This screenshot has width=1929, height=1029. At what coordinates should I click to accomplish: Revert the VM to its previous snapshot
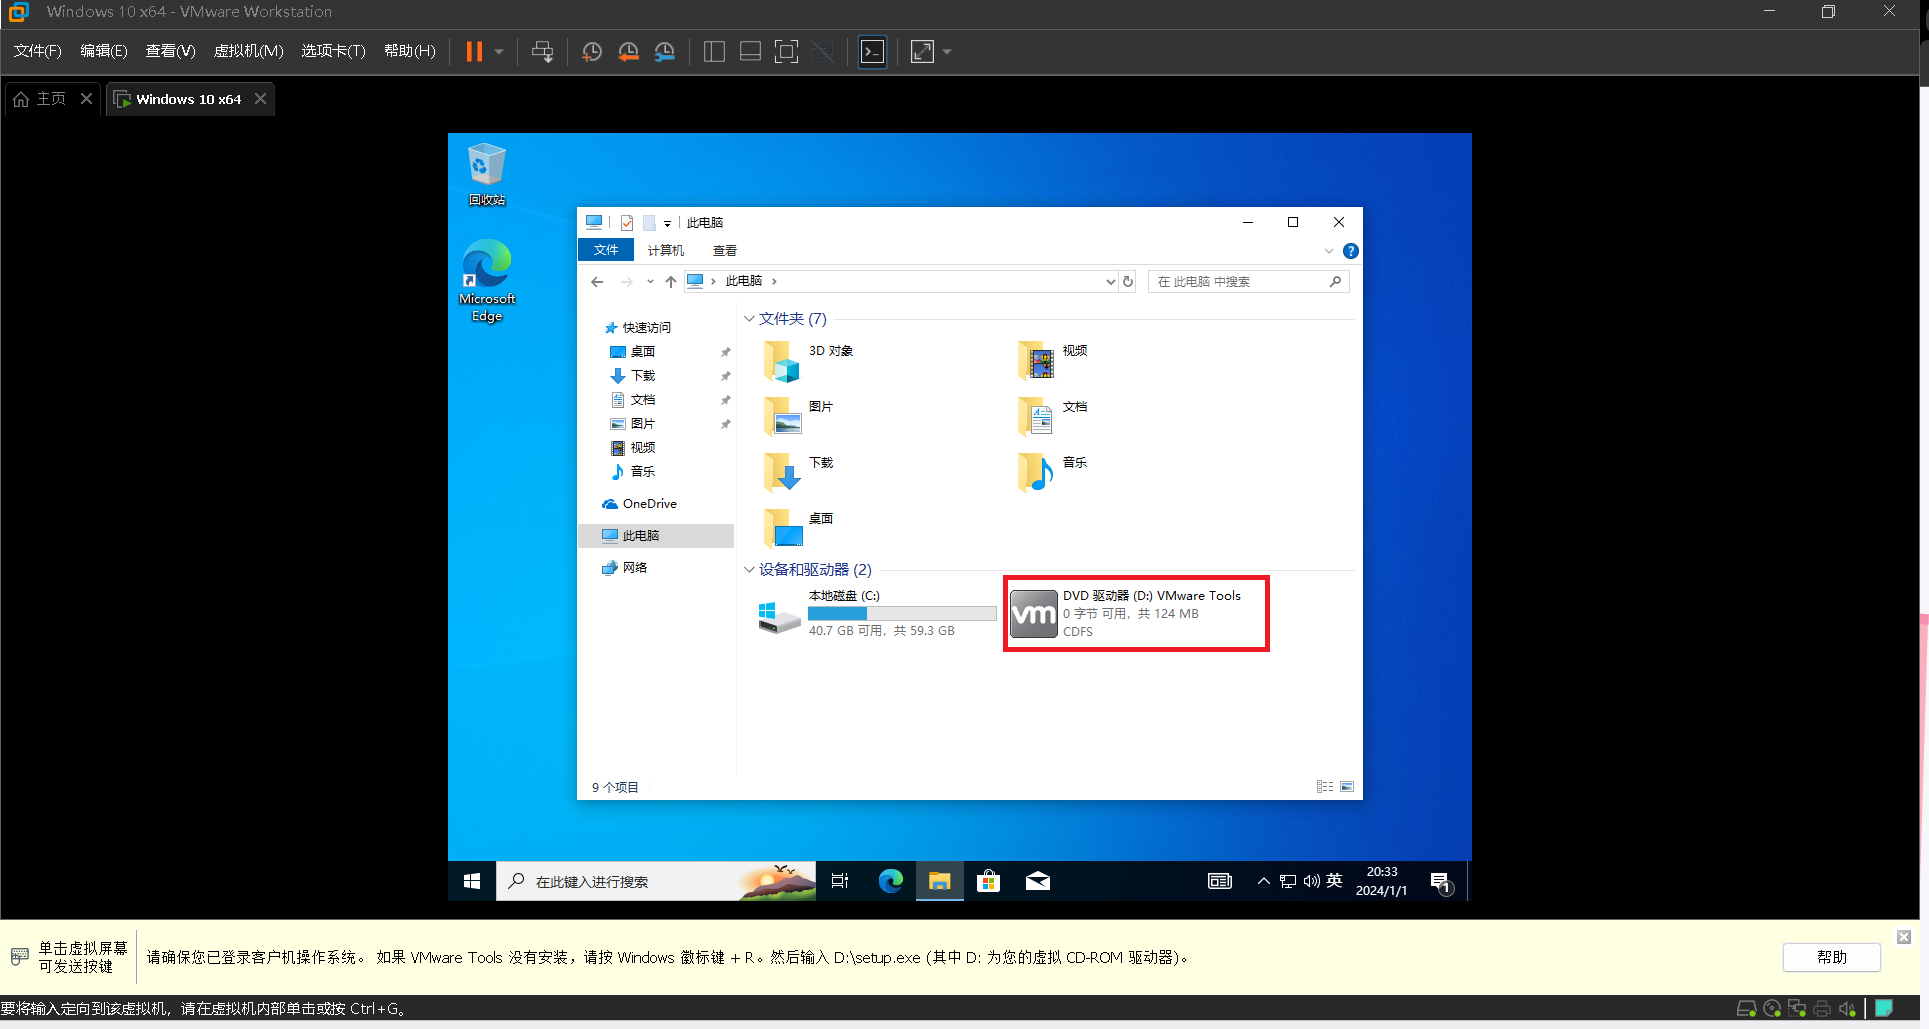tap(628, 51)
